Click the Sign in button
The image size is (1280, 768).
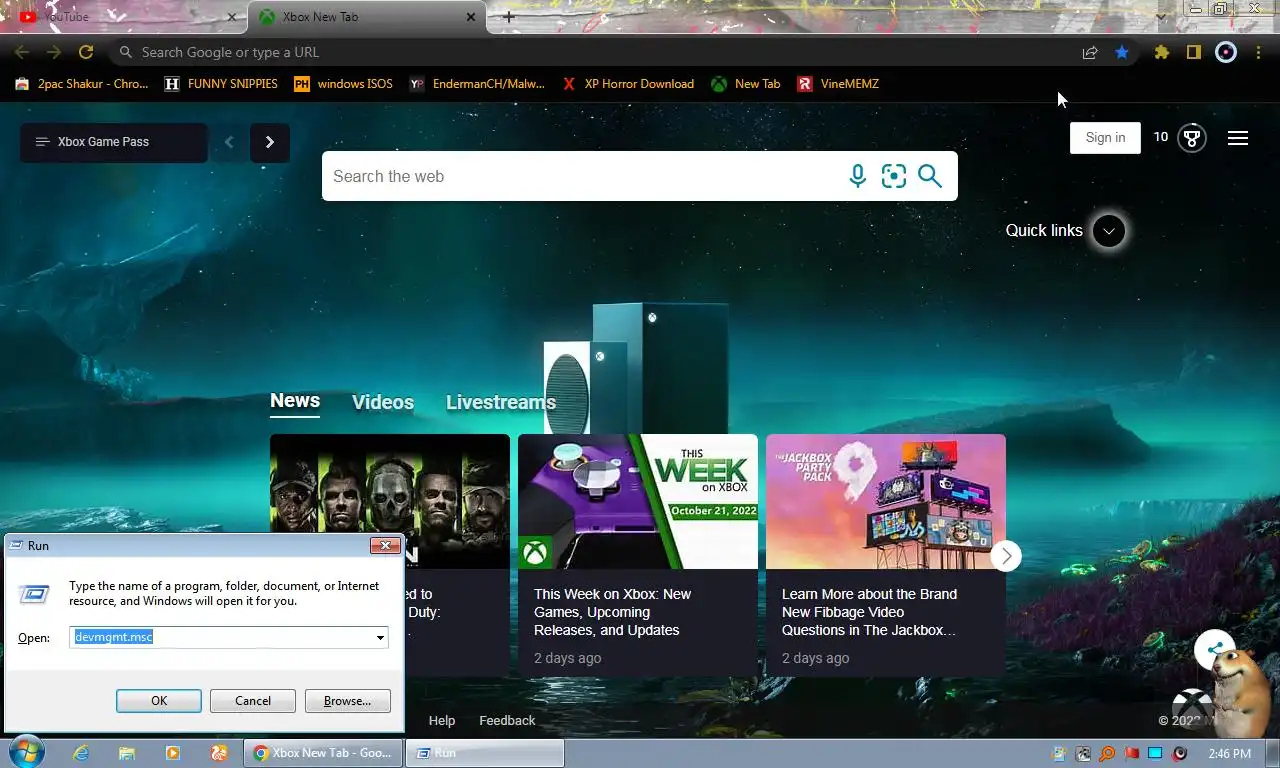pyautogui.click(x=1105, y=138)
